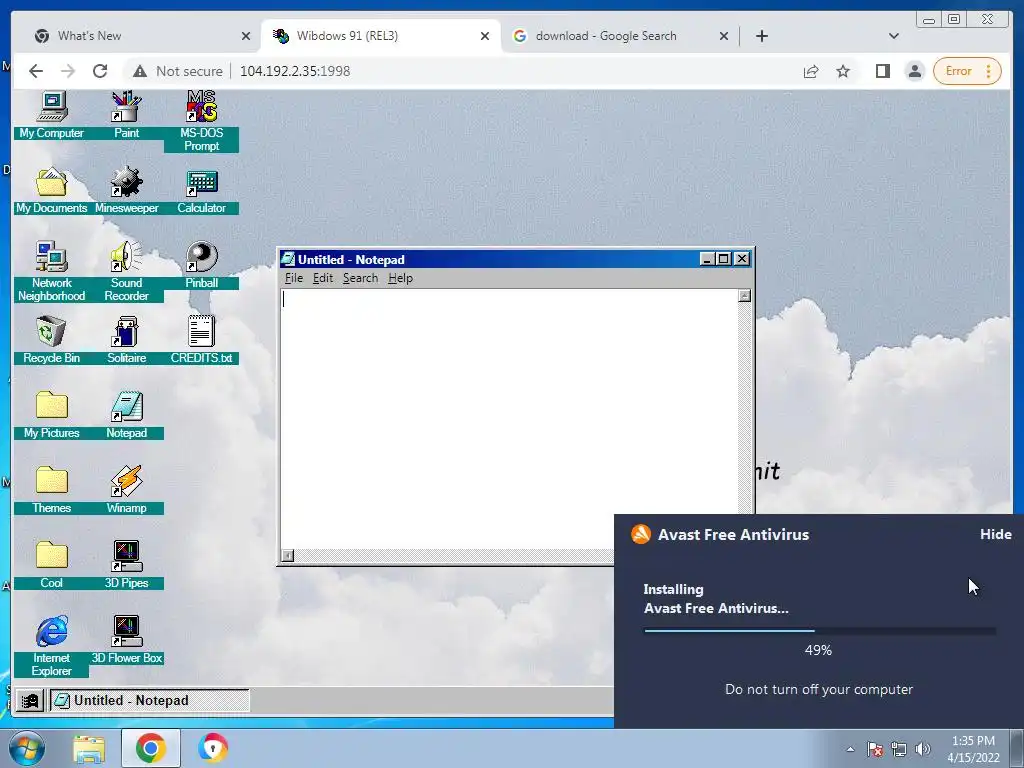This screenshot has height=768, width=1024.
Task: Open the Notepad Help menu
Action: [x=400, y=278]
